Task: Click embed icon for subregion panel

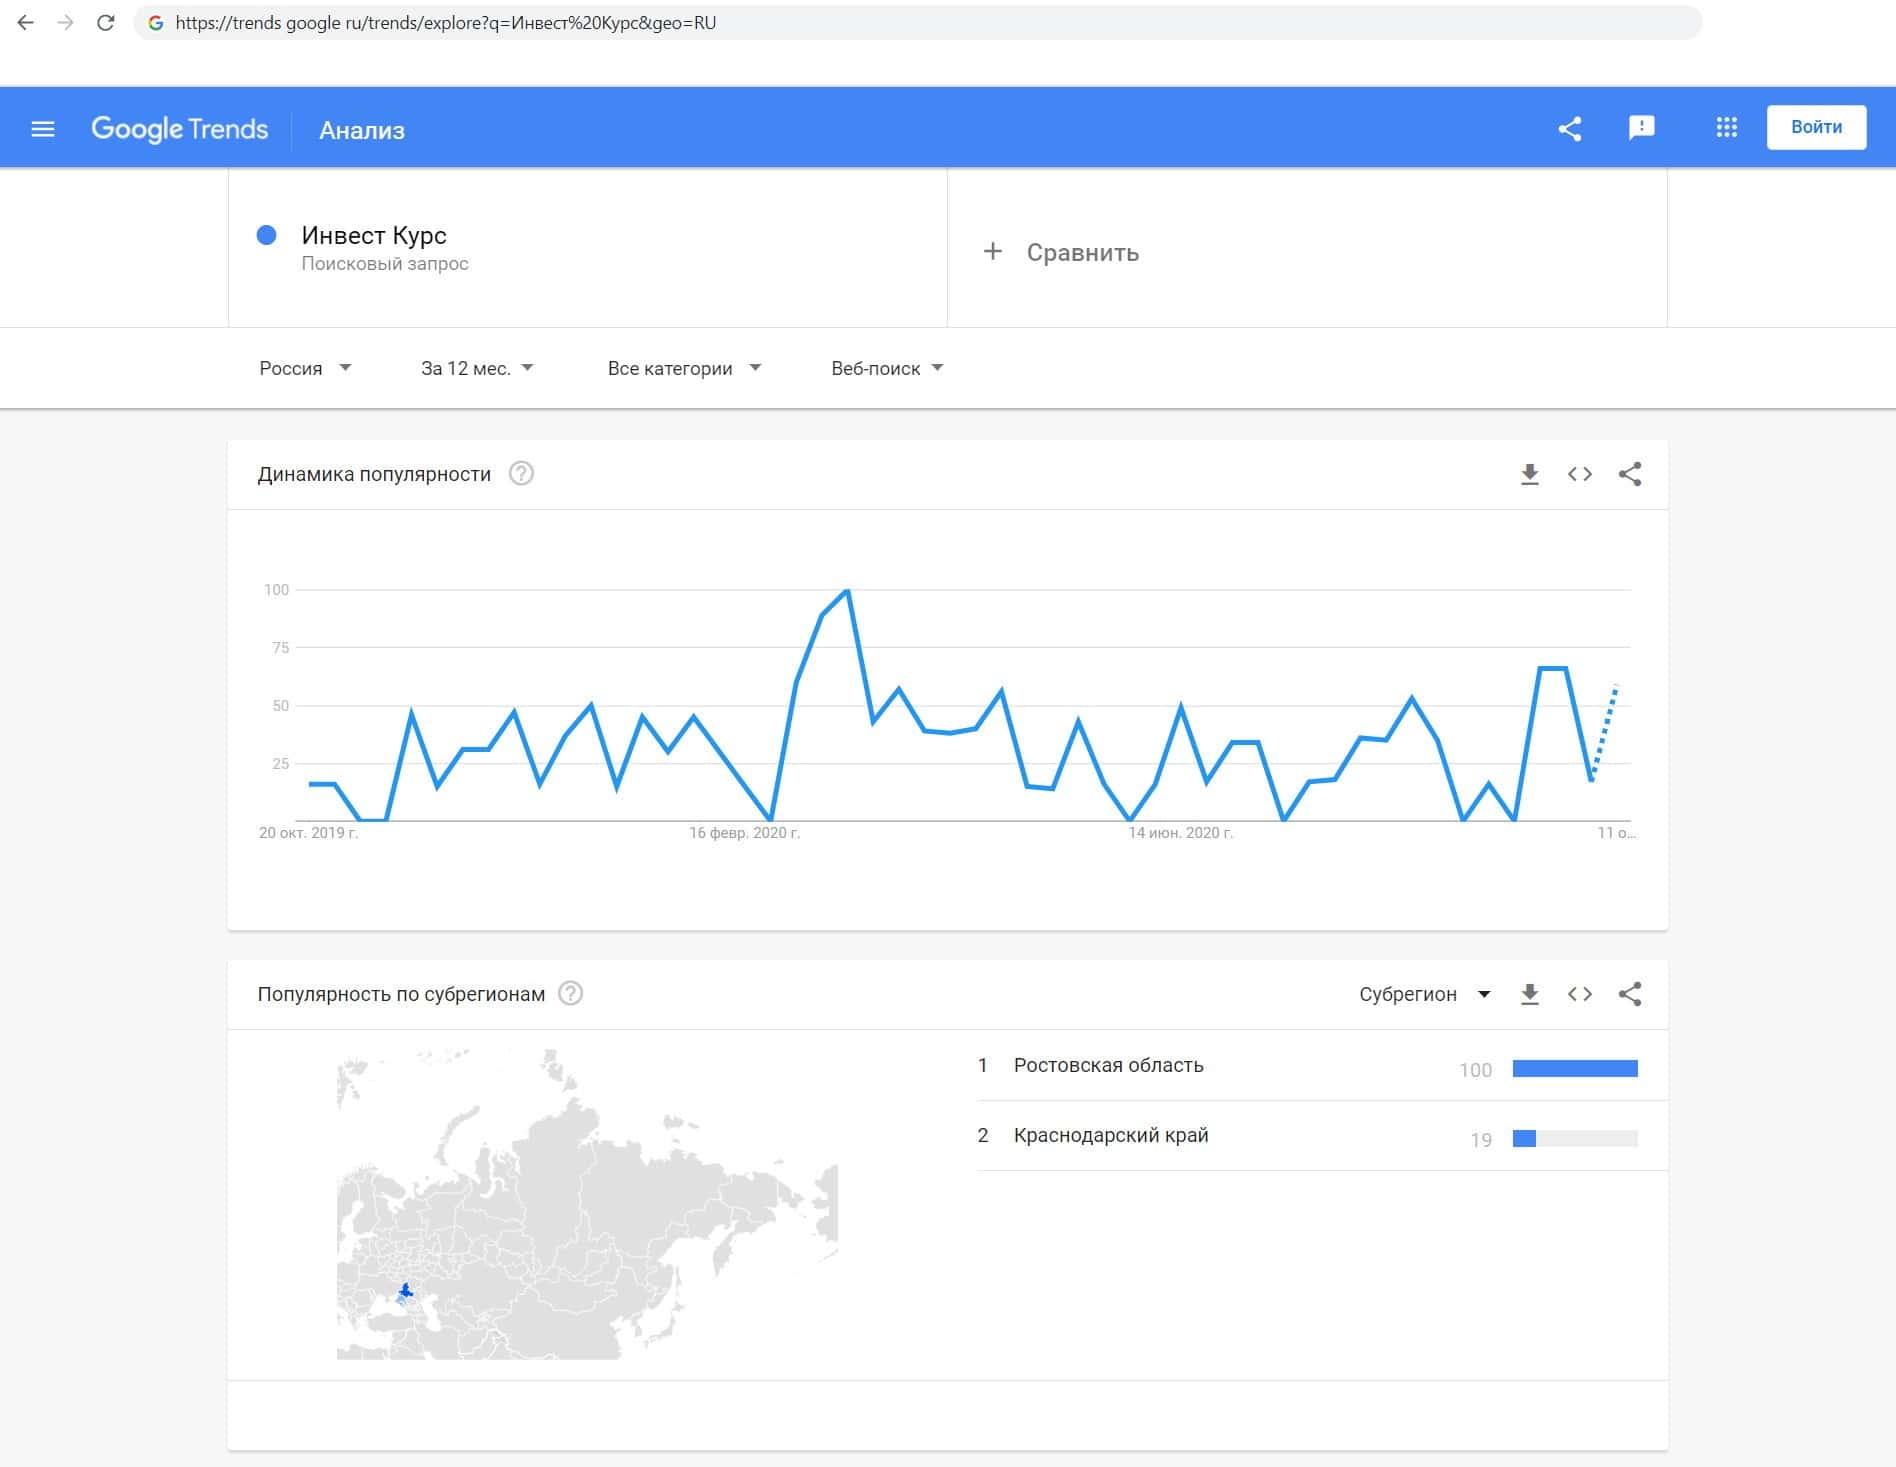Action: tap(1579, 995)
